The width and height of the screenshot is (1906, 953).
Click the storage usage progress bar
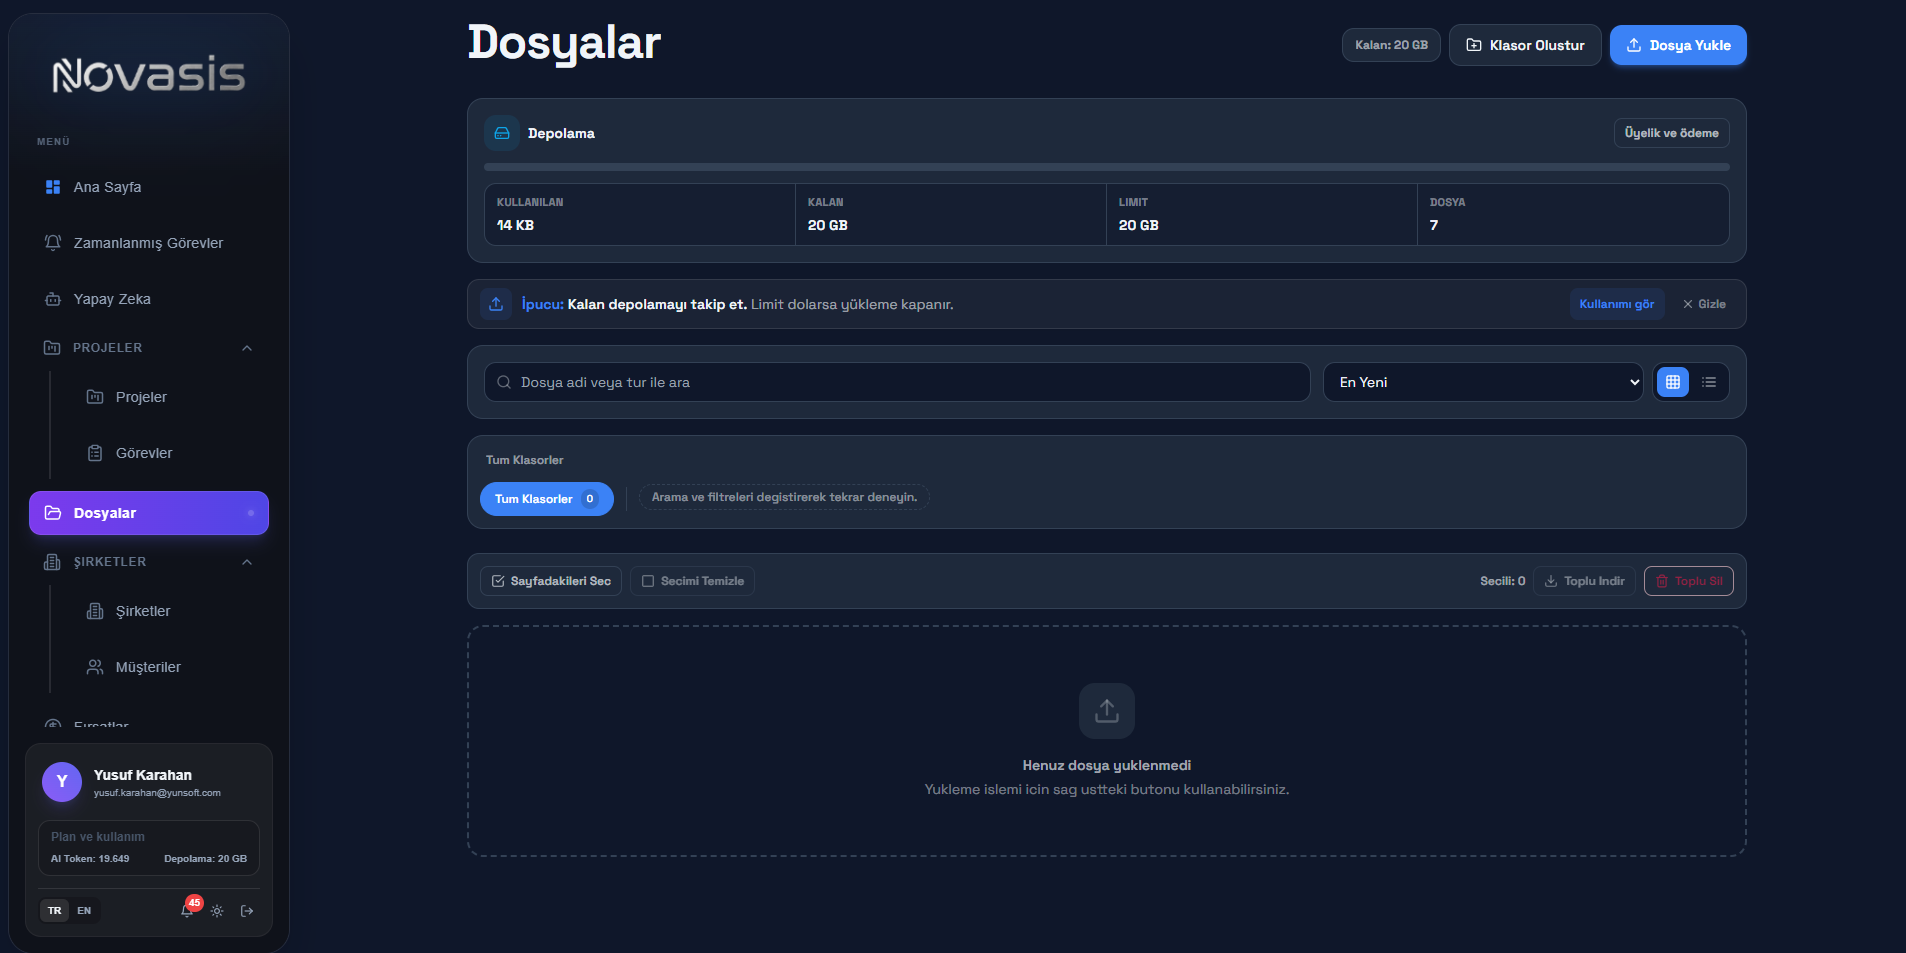pos(1107,167)
